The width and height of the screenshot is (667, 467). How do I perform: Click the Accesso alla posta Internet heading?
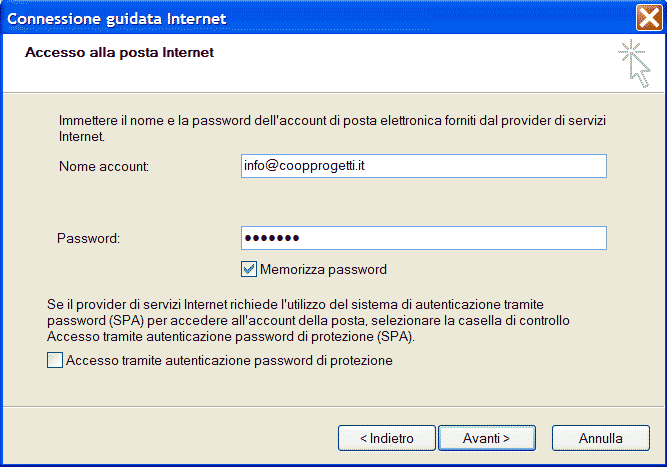119,52
